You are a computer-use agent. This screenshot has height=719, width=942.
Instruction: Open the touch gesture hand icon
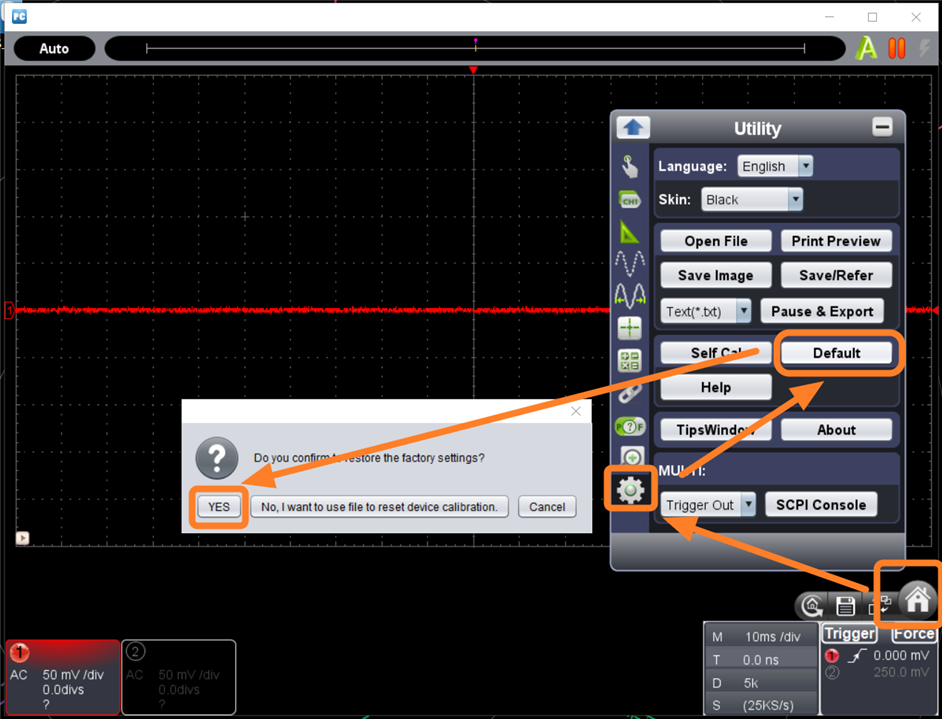629,166
